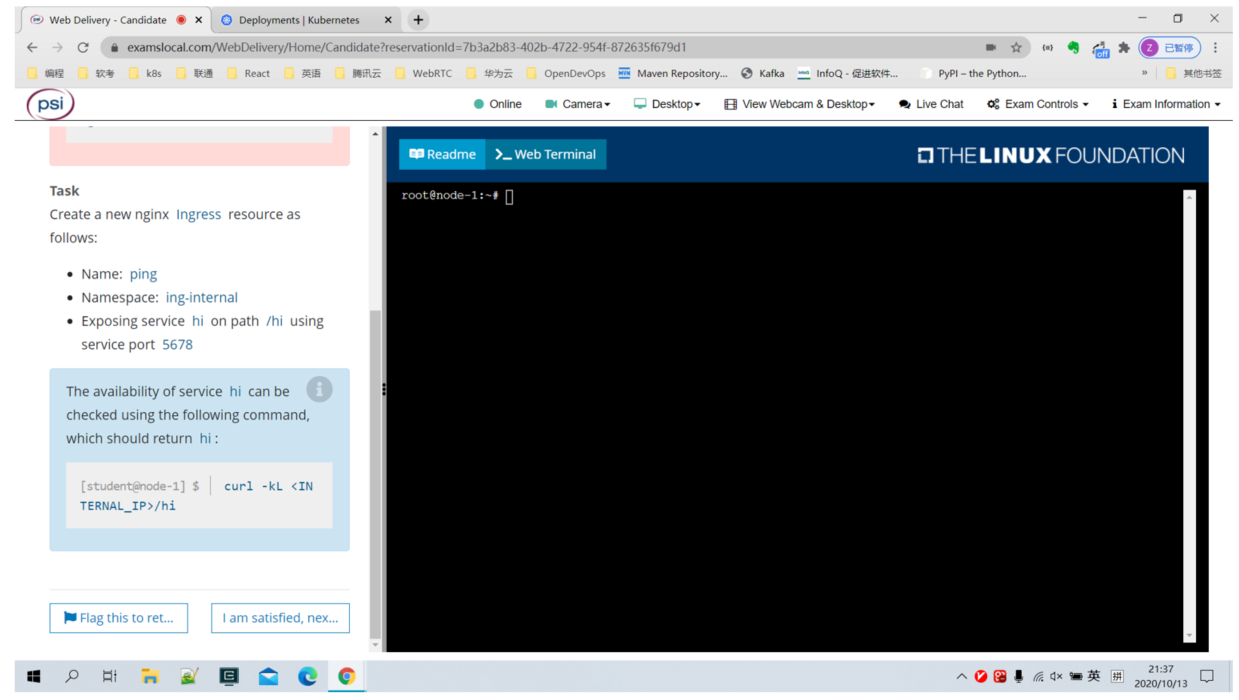The width and height of the screenshot is (1239, 700).
Task: Click the Online status indicator
Action: click(497, 104)
